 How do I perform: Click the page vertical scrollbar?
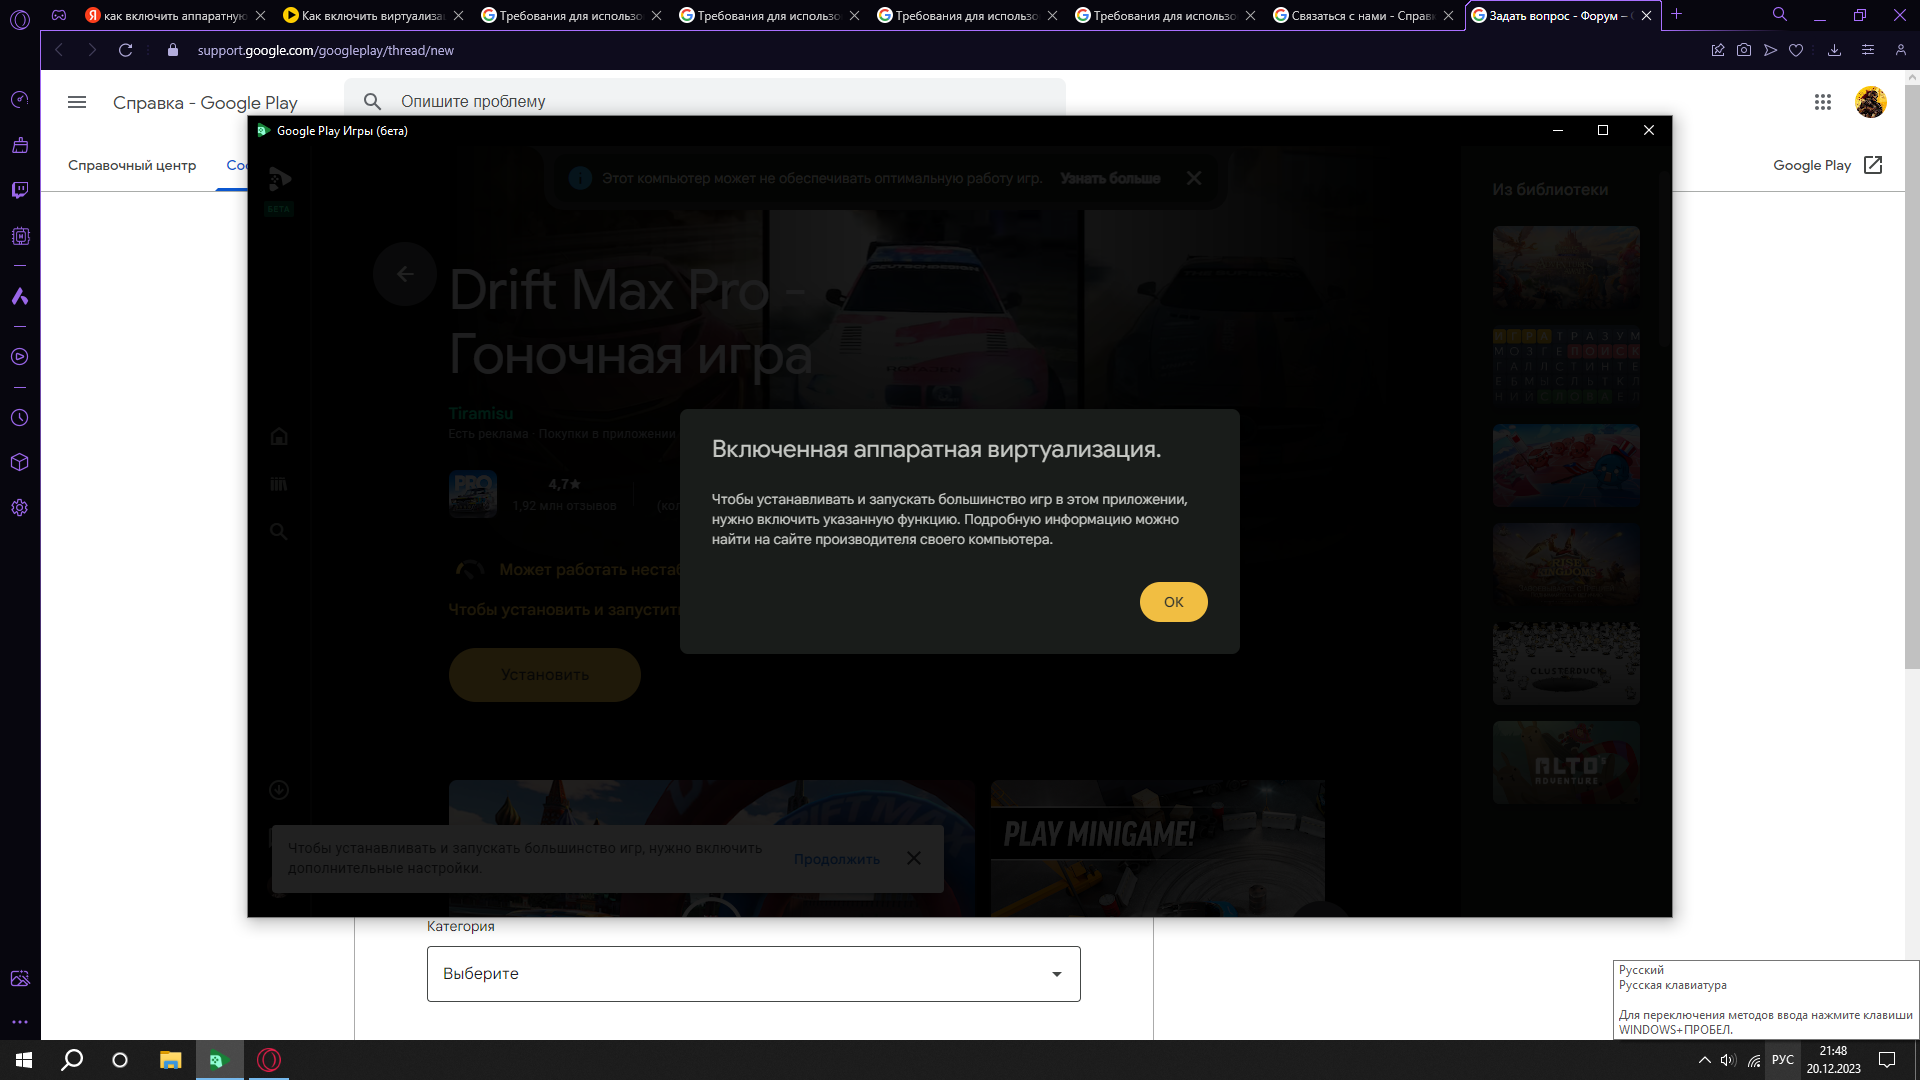point(1911,375)
